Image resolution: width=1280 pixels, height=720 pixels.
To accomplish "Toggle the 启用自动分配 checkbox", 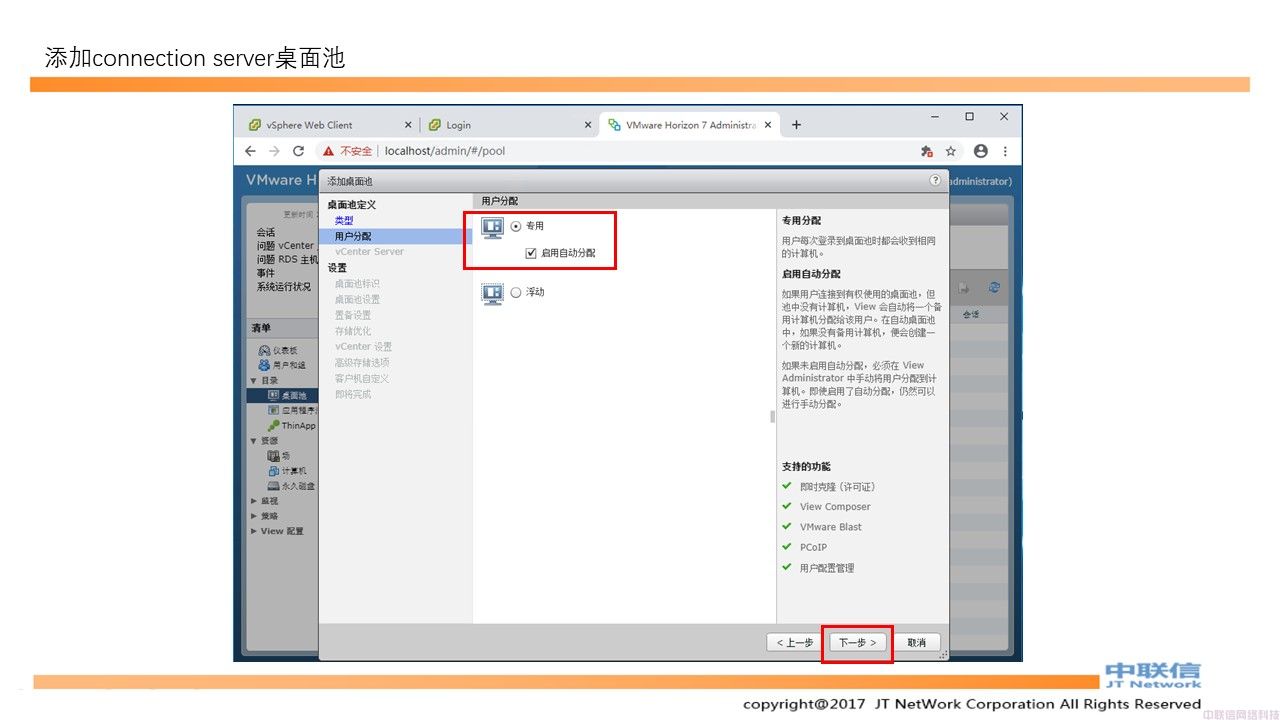I will [531, 253].
